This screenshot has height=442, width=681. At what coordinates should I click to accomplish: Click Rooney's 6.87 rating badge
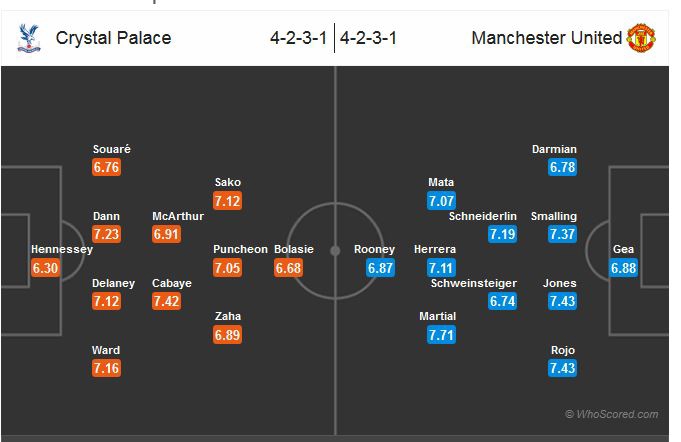[382, 268]
